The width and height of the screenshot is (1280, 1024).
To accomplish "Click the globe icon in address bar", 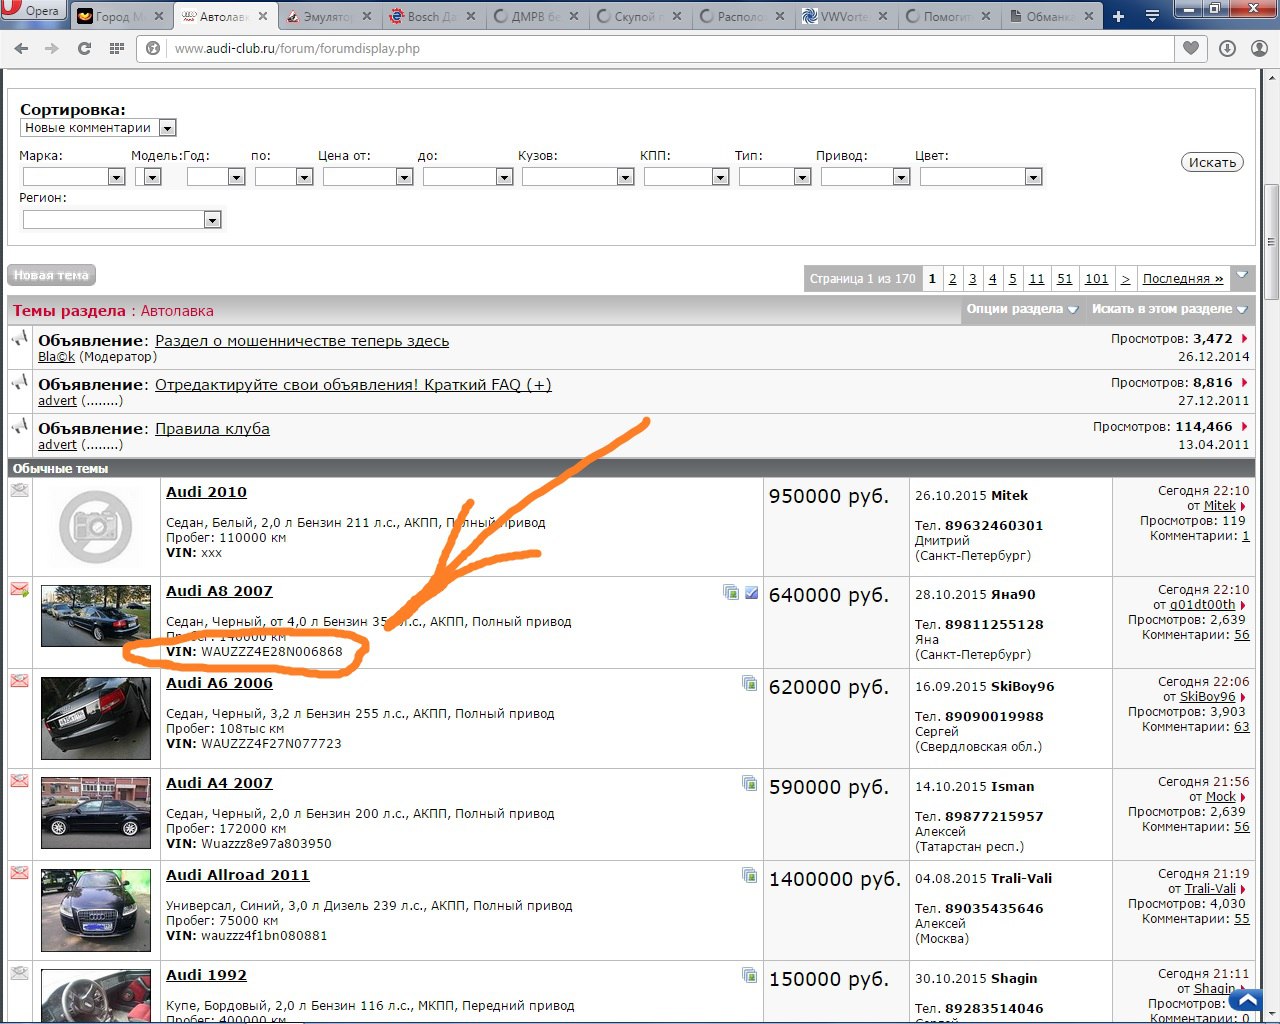I will [153, 48].
